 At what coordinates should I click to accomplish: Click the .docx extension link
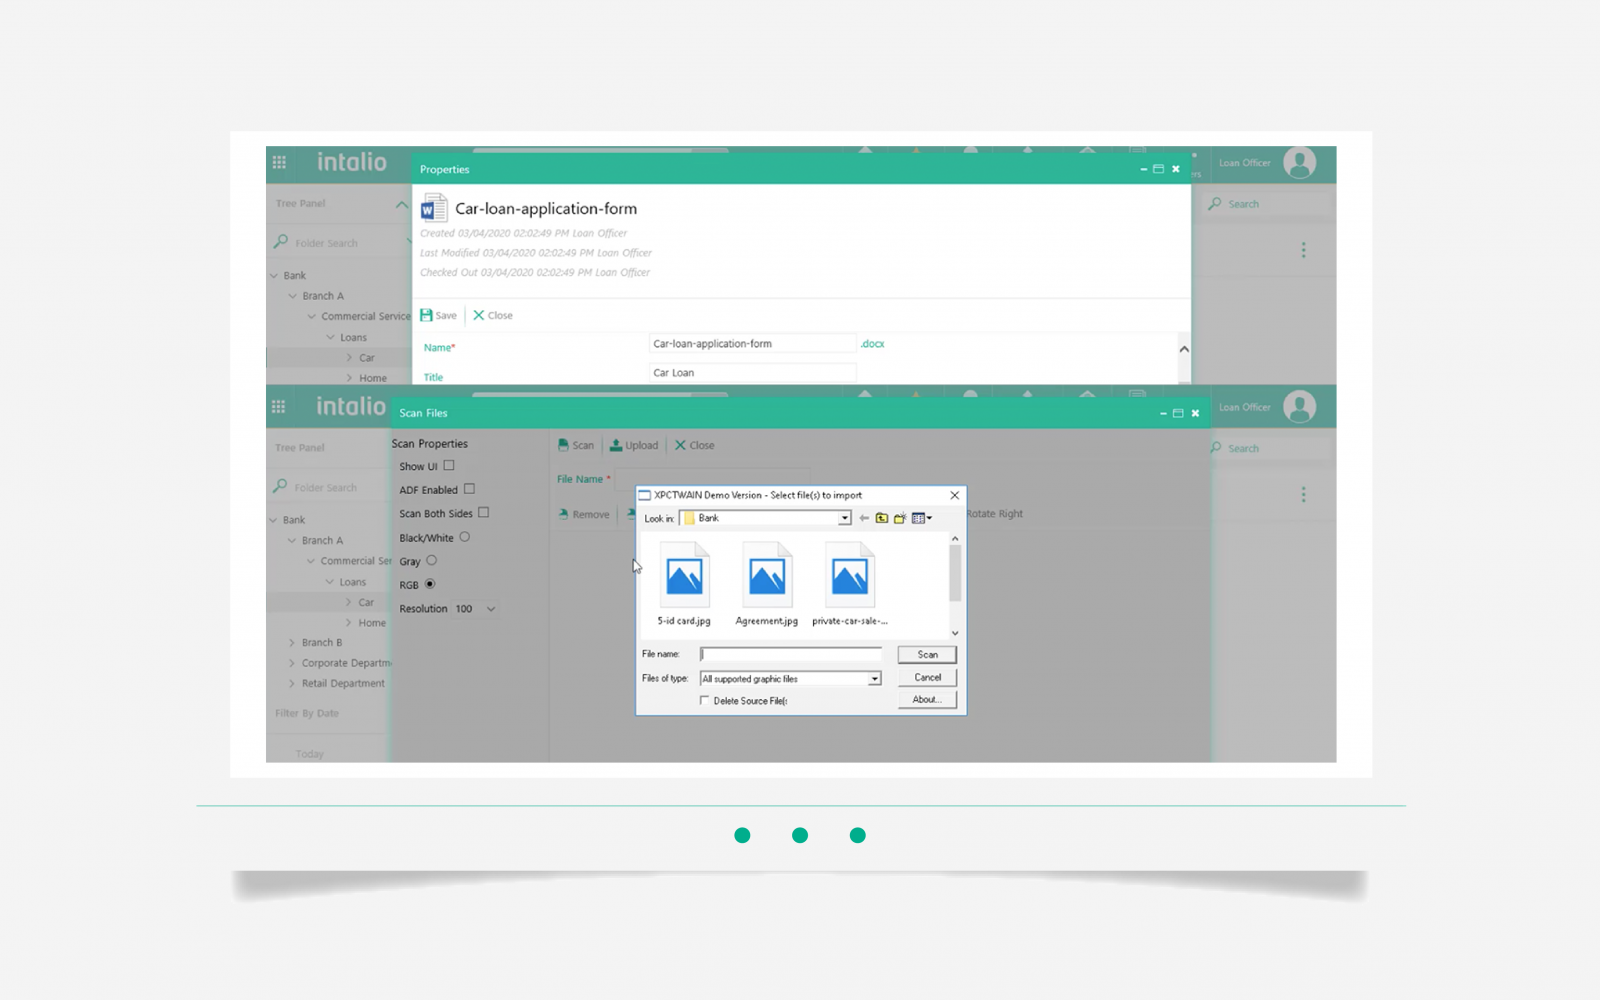pyautogui.click(x=873, y=344)
